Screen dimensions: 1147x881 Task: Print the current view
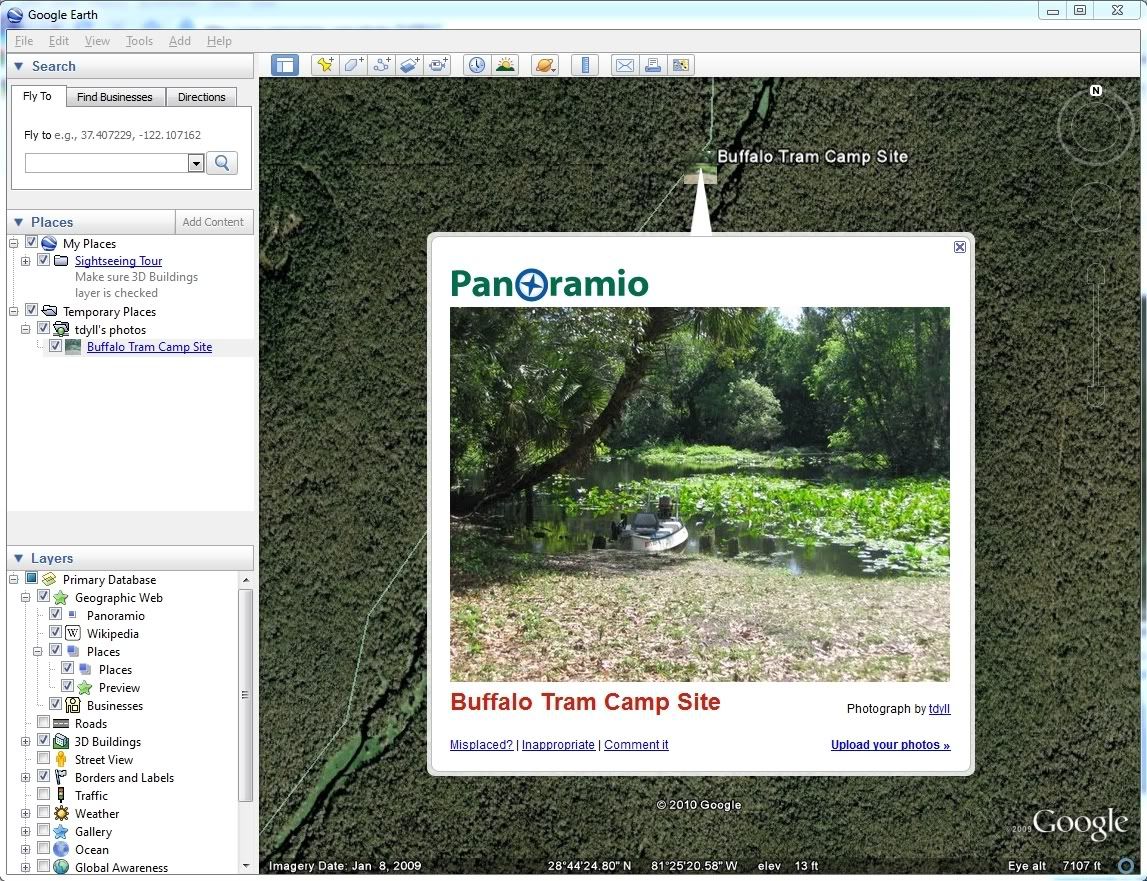653,65
